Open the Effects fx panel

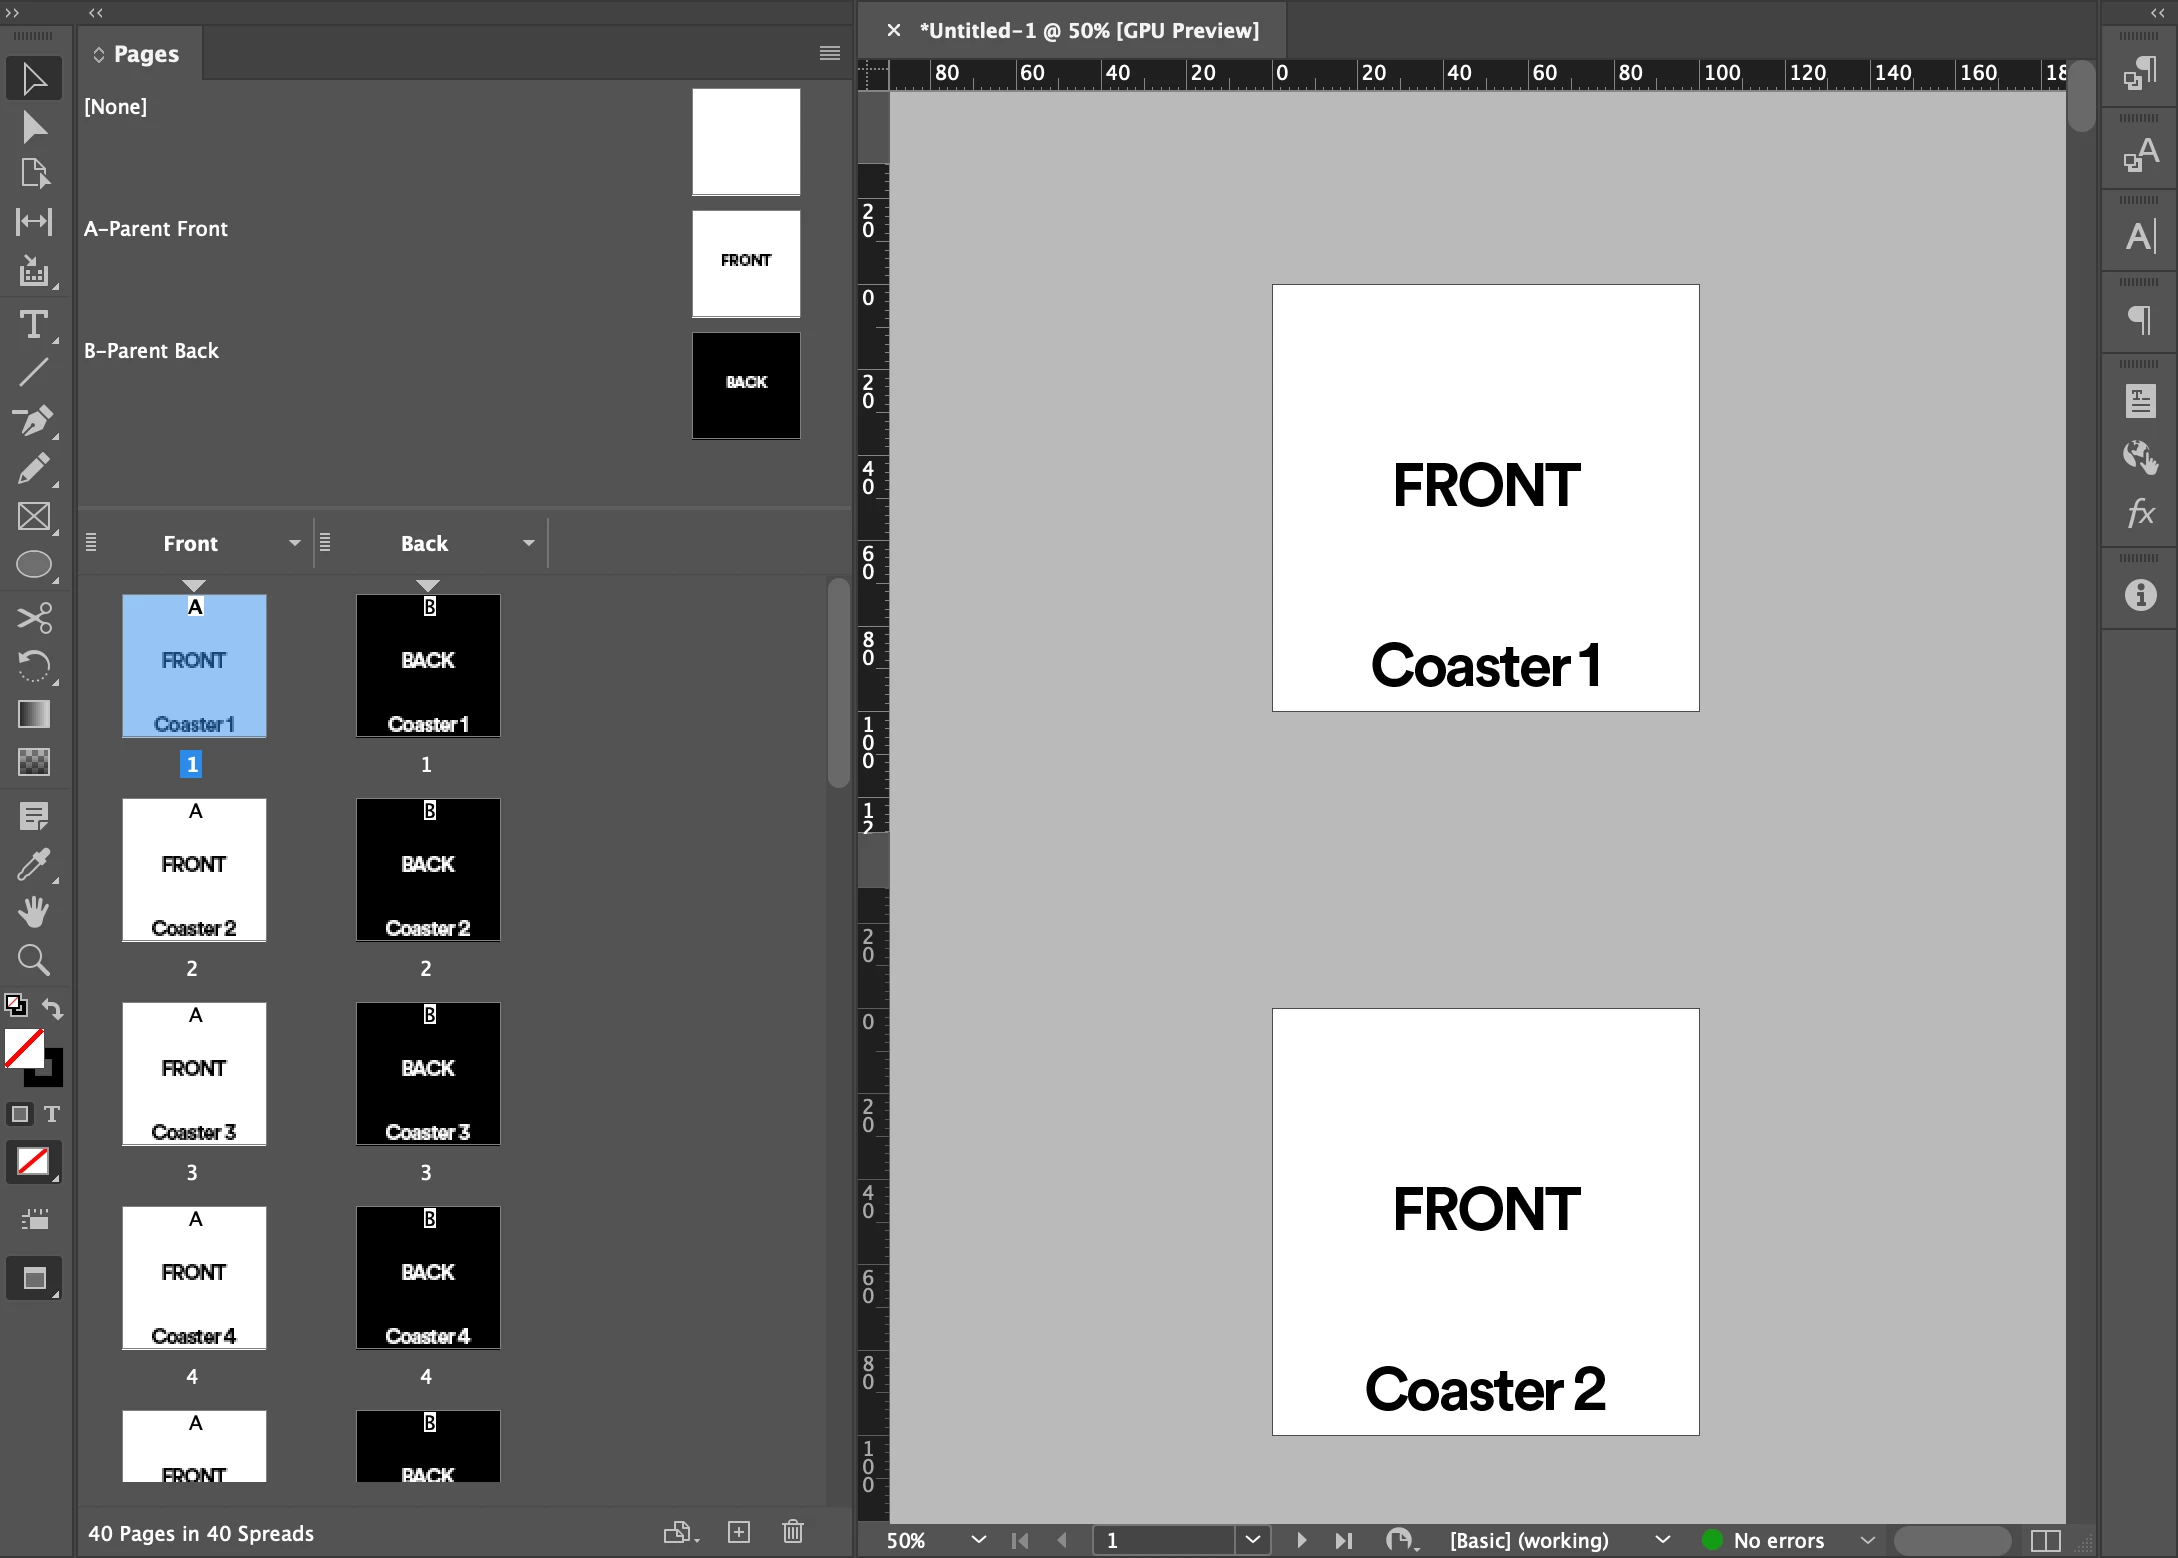click(2139, 513)
